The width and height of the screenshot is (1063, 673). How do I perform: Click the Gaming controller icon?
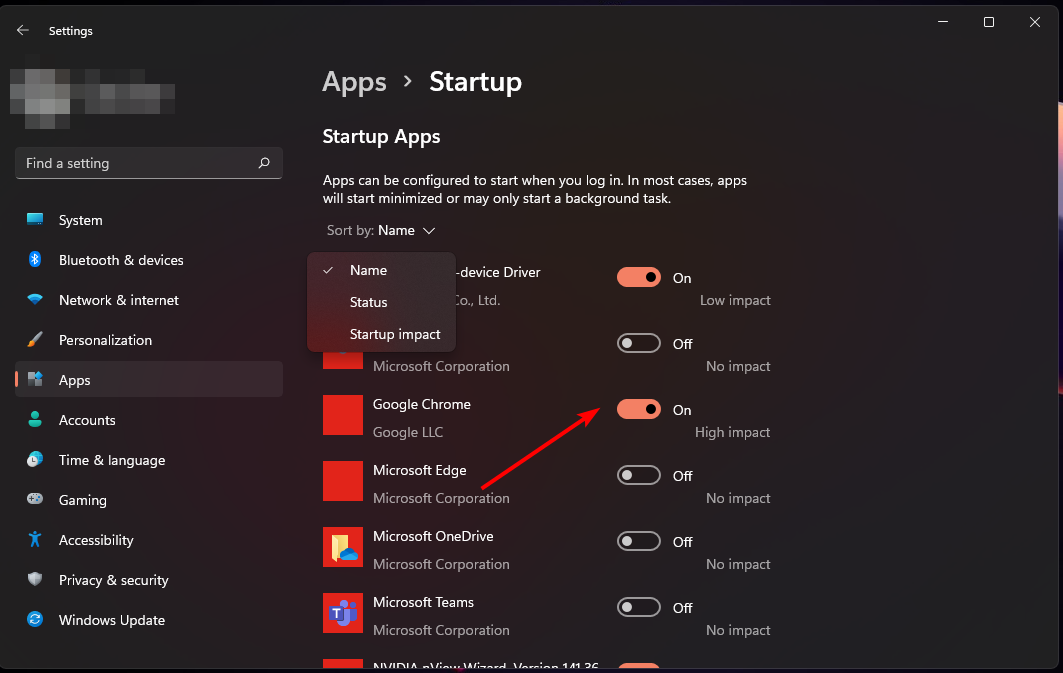(35, 499)
